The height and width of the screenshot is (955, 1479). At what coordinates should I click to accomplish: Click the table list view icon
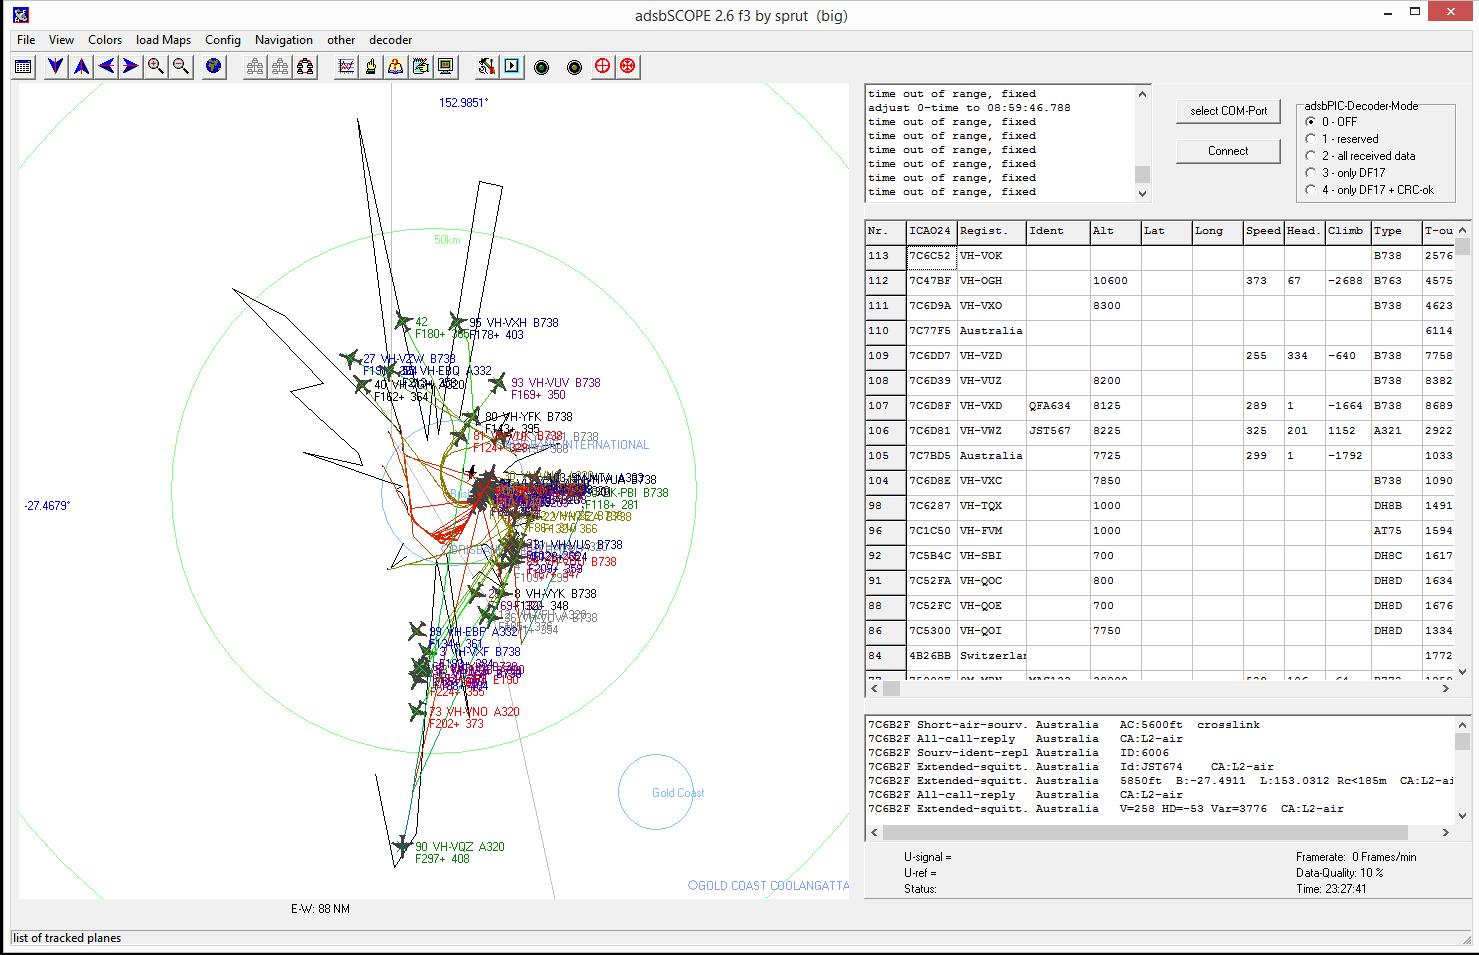point(24,67)
